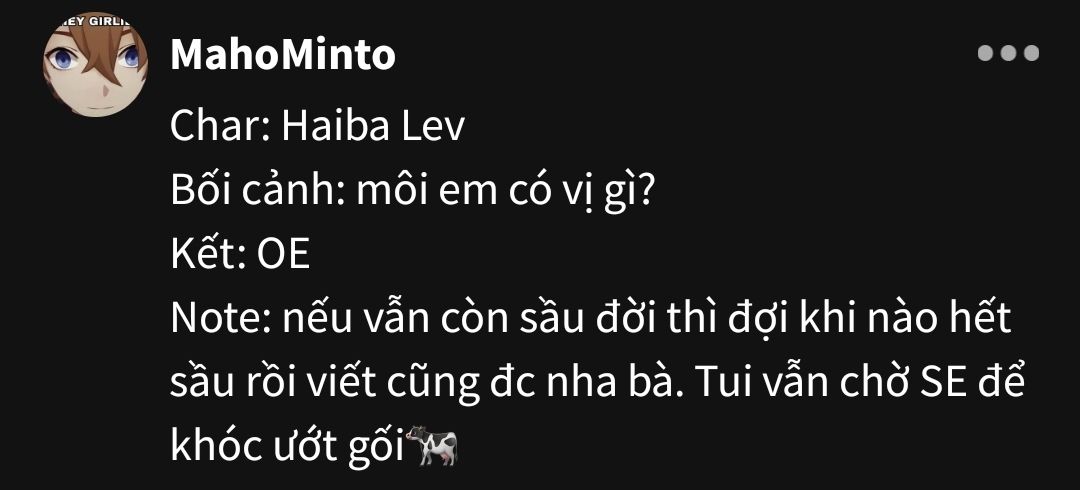Open the three-dot more options menu
The height and width of the screenshot is (490, 1080).
tap(1008, 54)
